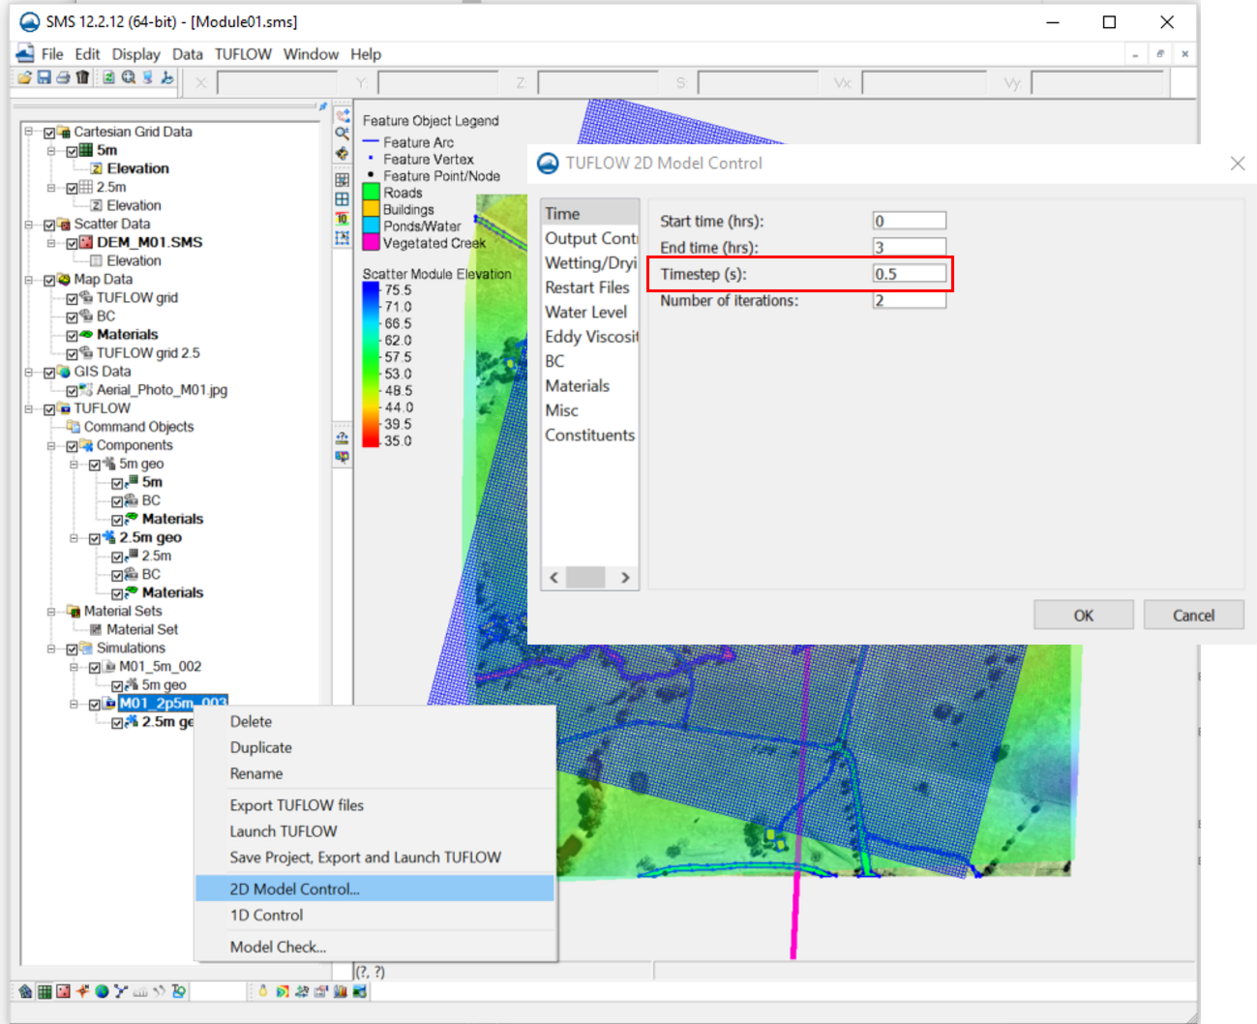Select the Scatter module red icon
This screenshot has width=1257, height=1024.
click(x=64, y=992)
